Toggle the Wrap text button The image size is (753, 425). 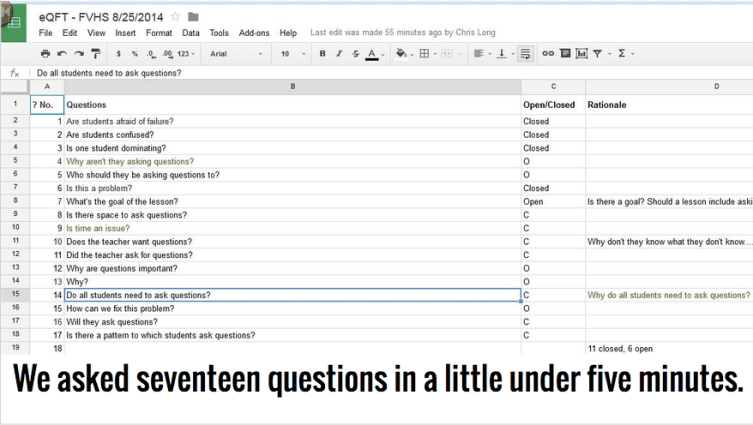coord(526,54)
